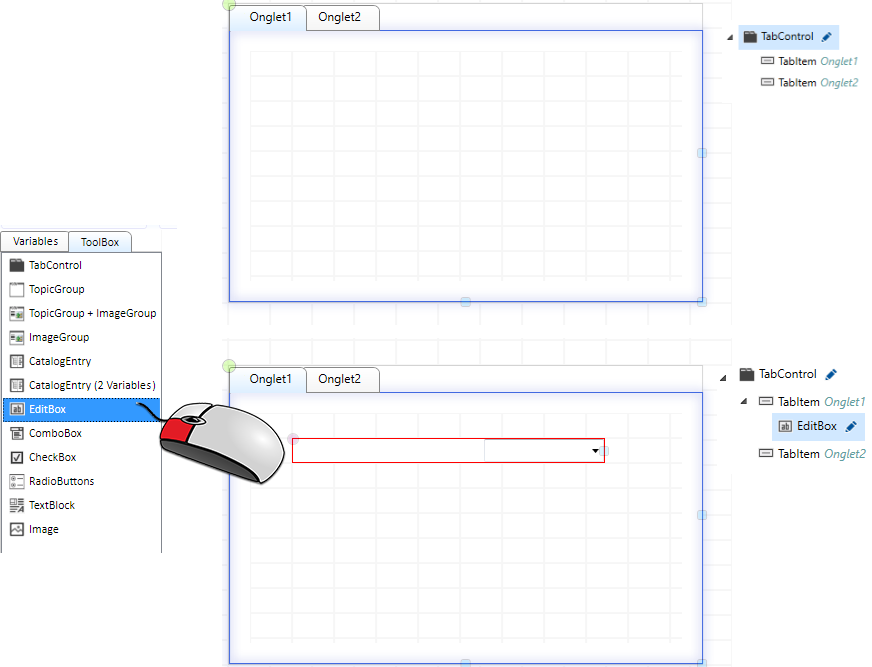Click the 'ComboBox' label in ToolBox
Viewport: 872px width, 667px height.
[x=56, y=433]
